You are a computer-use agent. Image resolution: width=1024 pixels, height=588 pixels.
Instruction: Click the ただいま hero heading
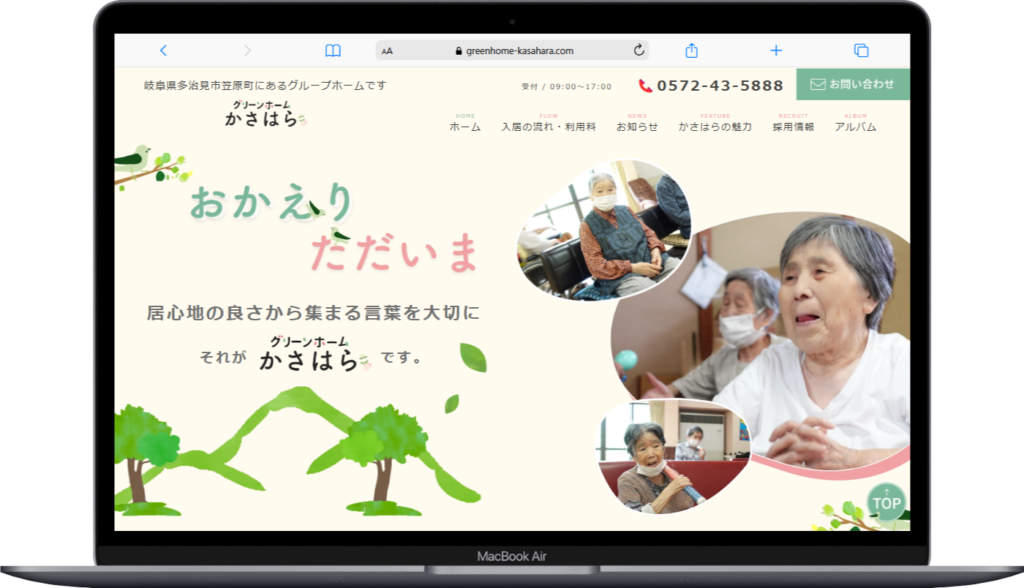[x=394, y=253]
